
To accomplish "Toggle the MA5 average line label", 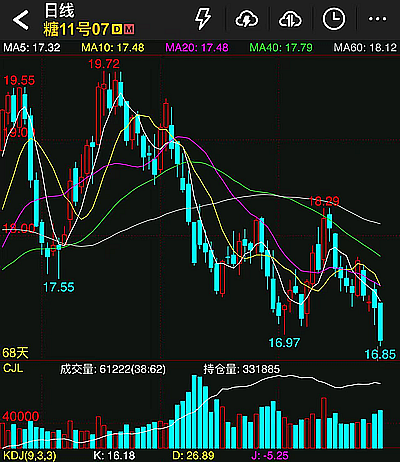I will point(32,47).
